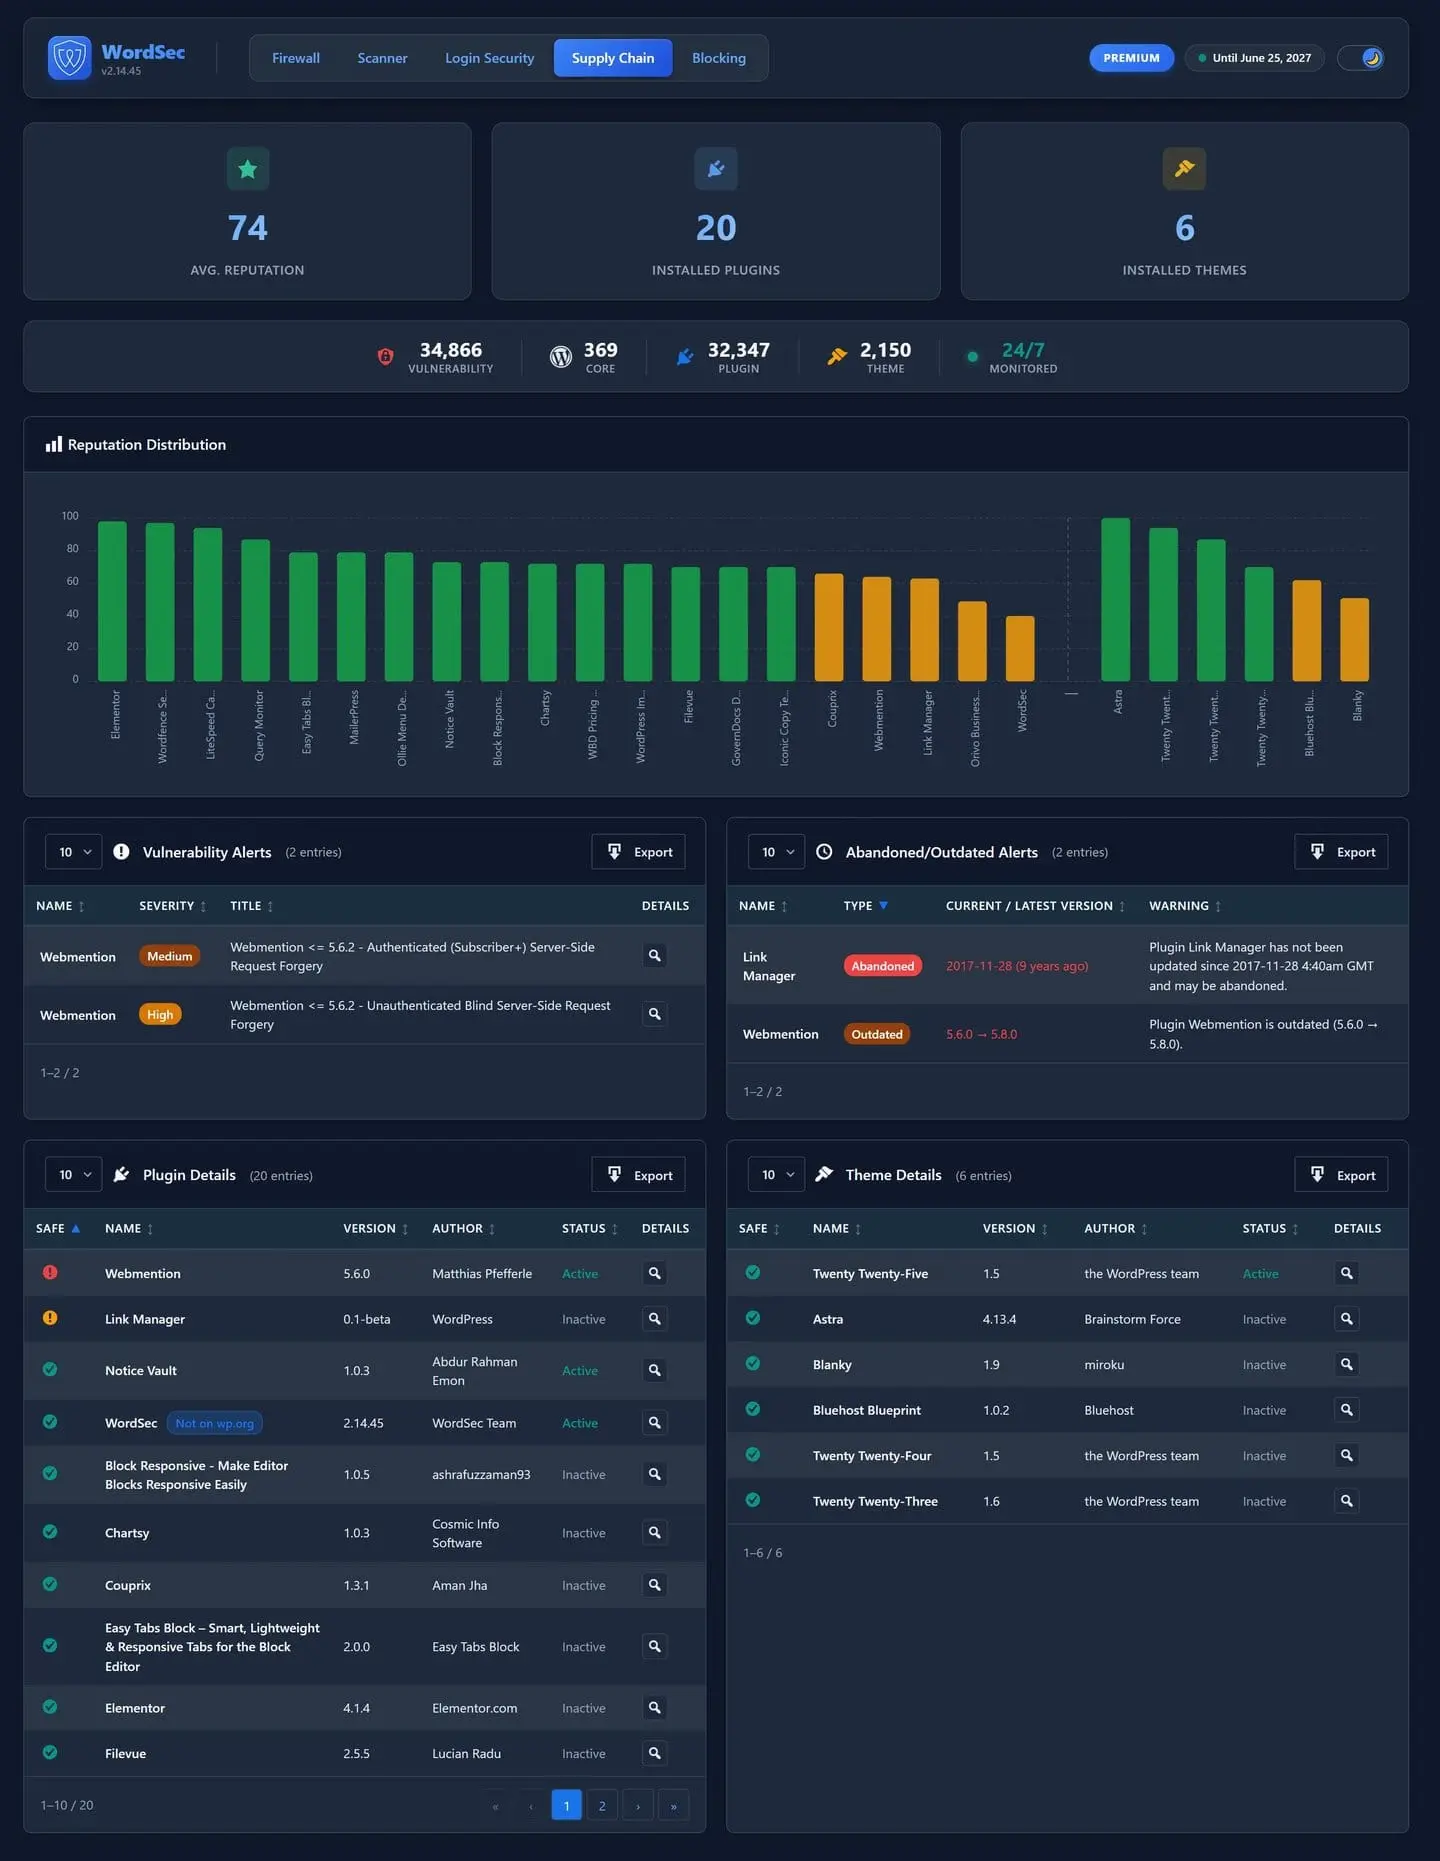Open details for Webmention Medium severity alert
The image size is (1440, 1861).
tap(655, 956)
